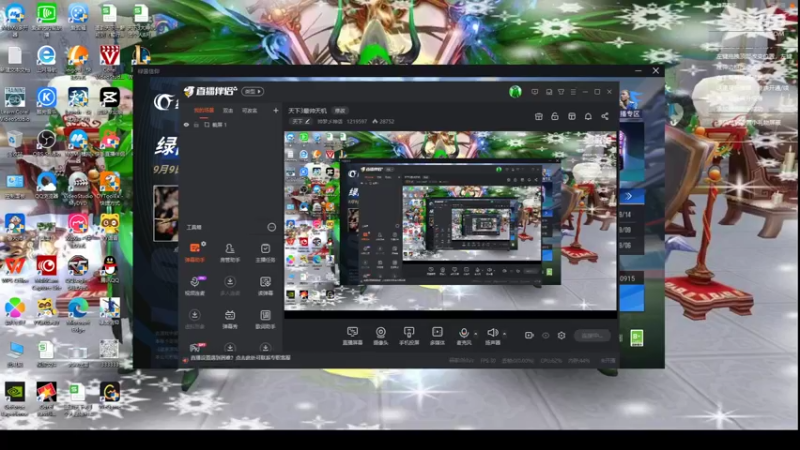800x450 pixels.
Task: Open the 类型 pill beside the logo
Action: pyautogui.click(x=253, y=91)
